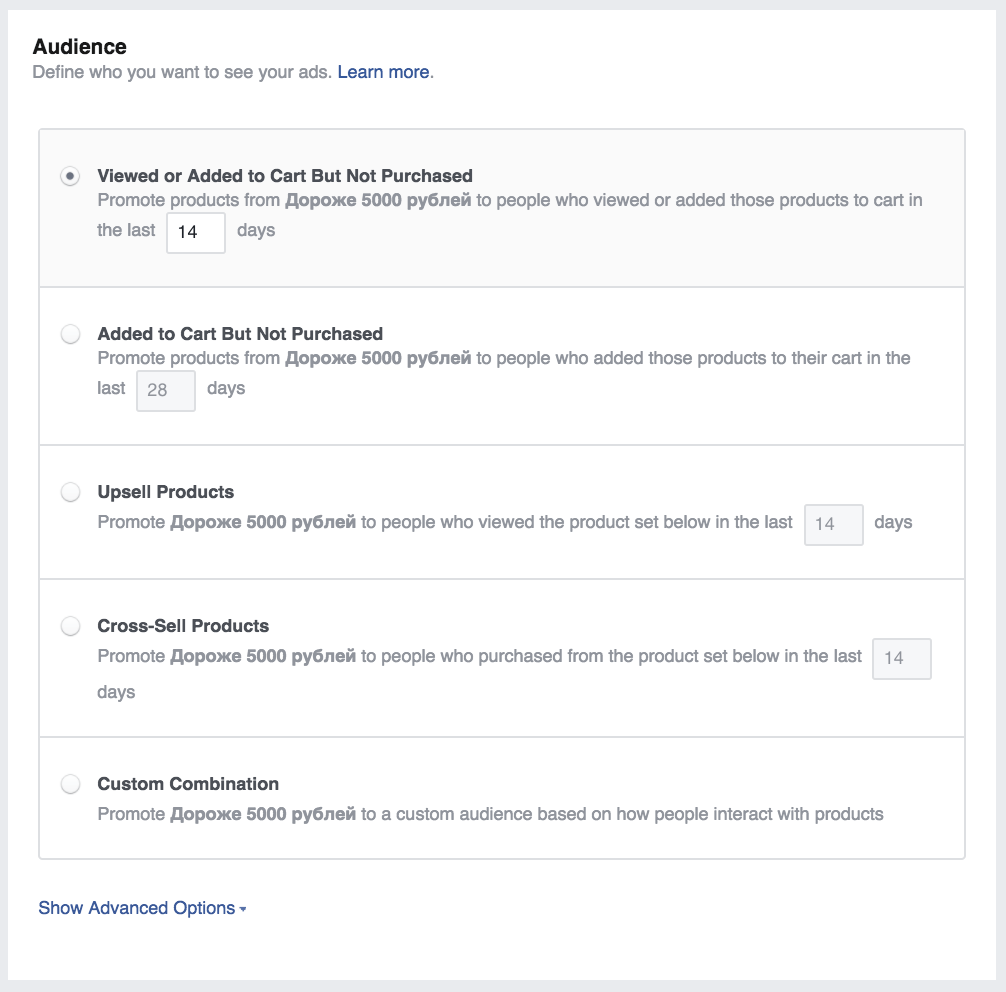Open the Learn more link

pos(384,72)
